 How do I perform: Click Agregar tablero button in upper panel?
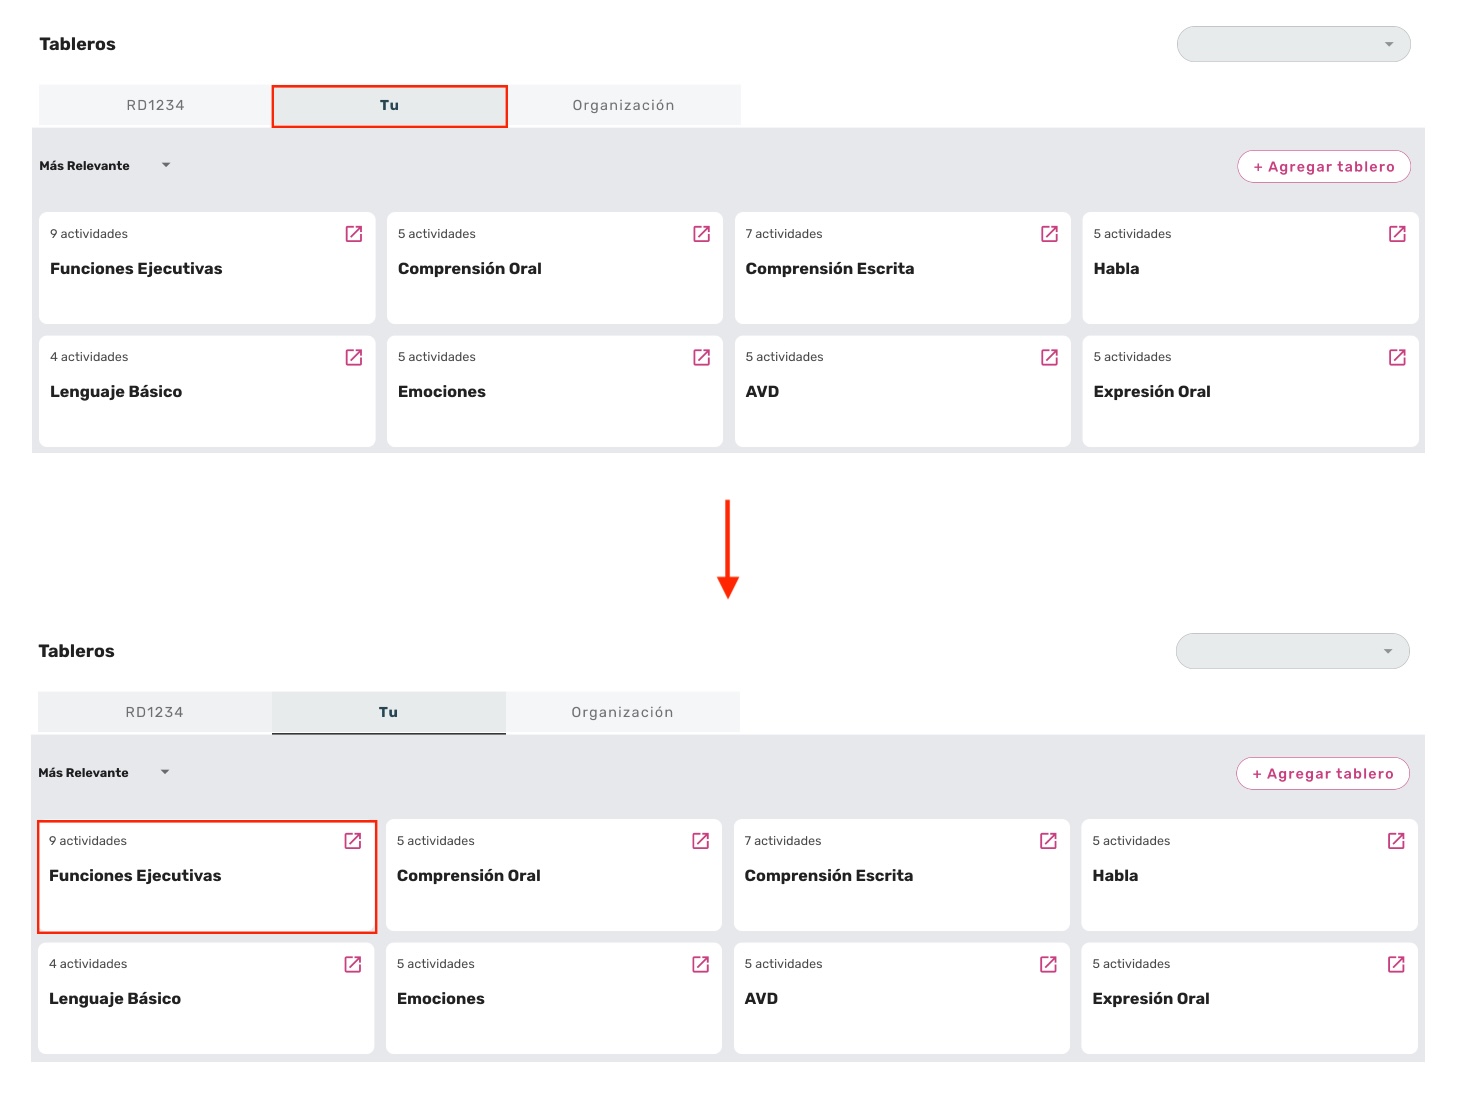coord(1324,167)
